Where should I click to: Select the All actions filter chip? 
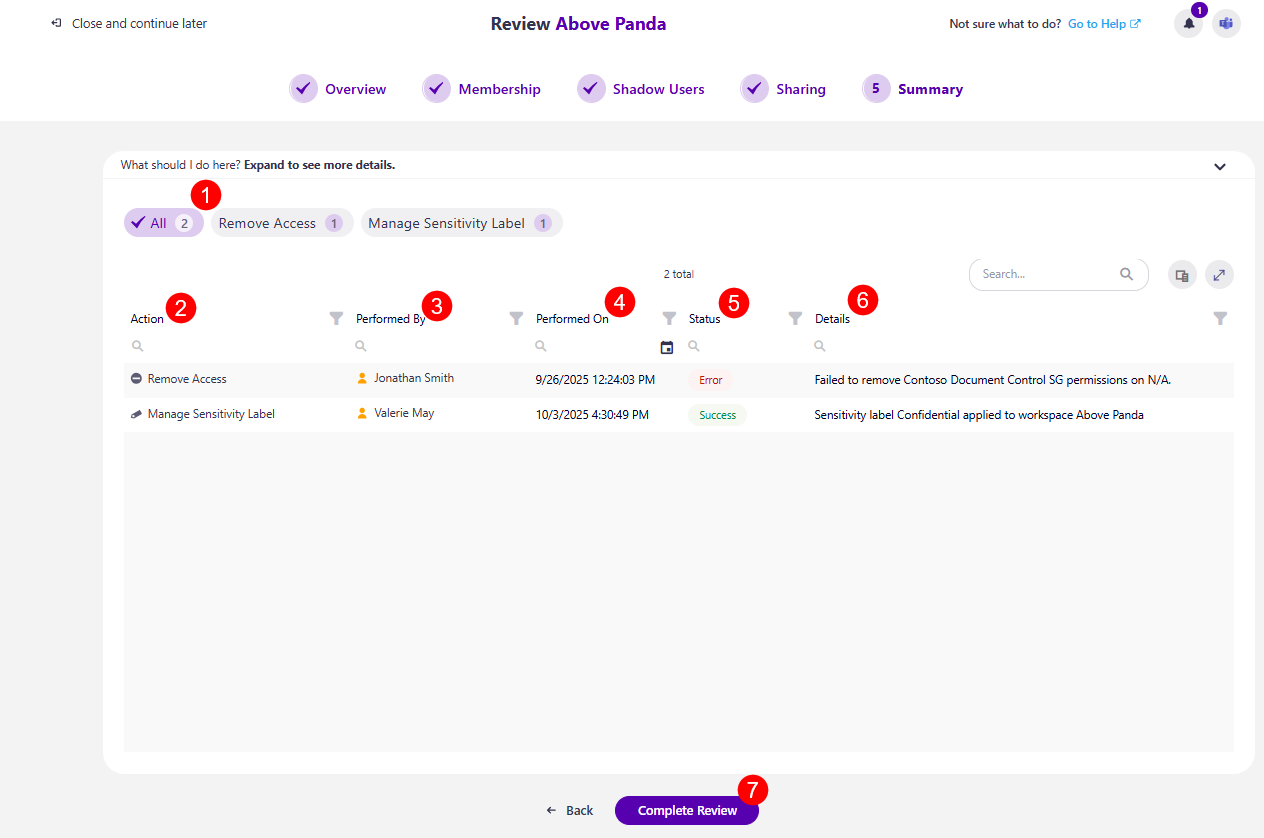click(x=162, y=222)
